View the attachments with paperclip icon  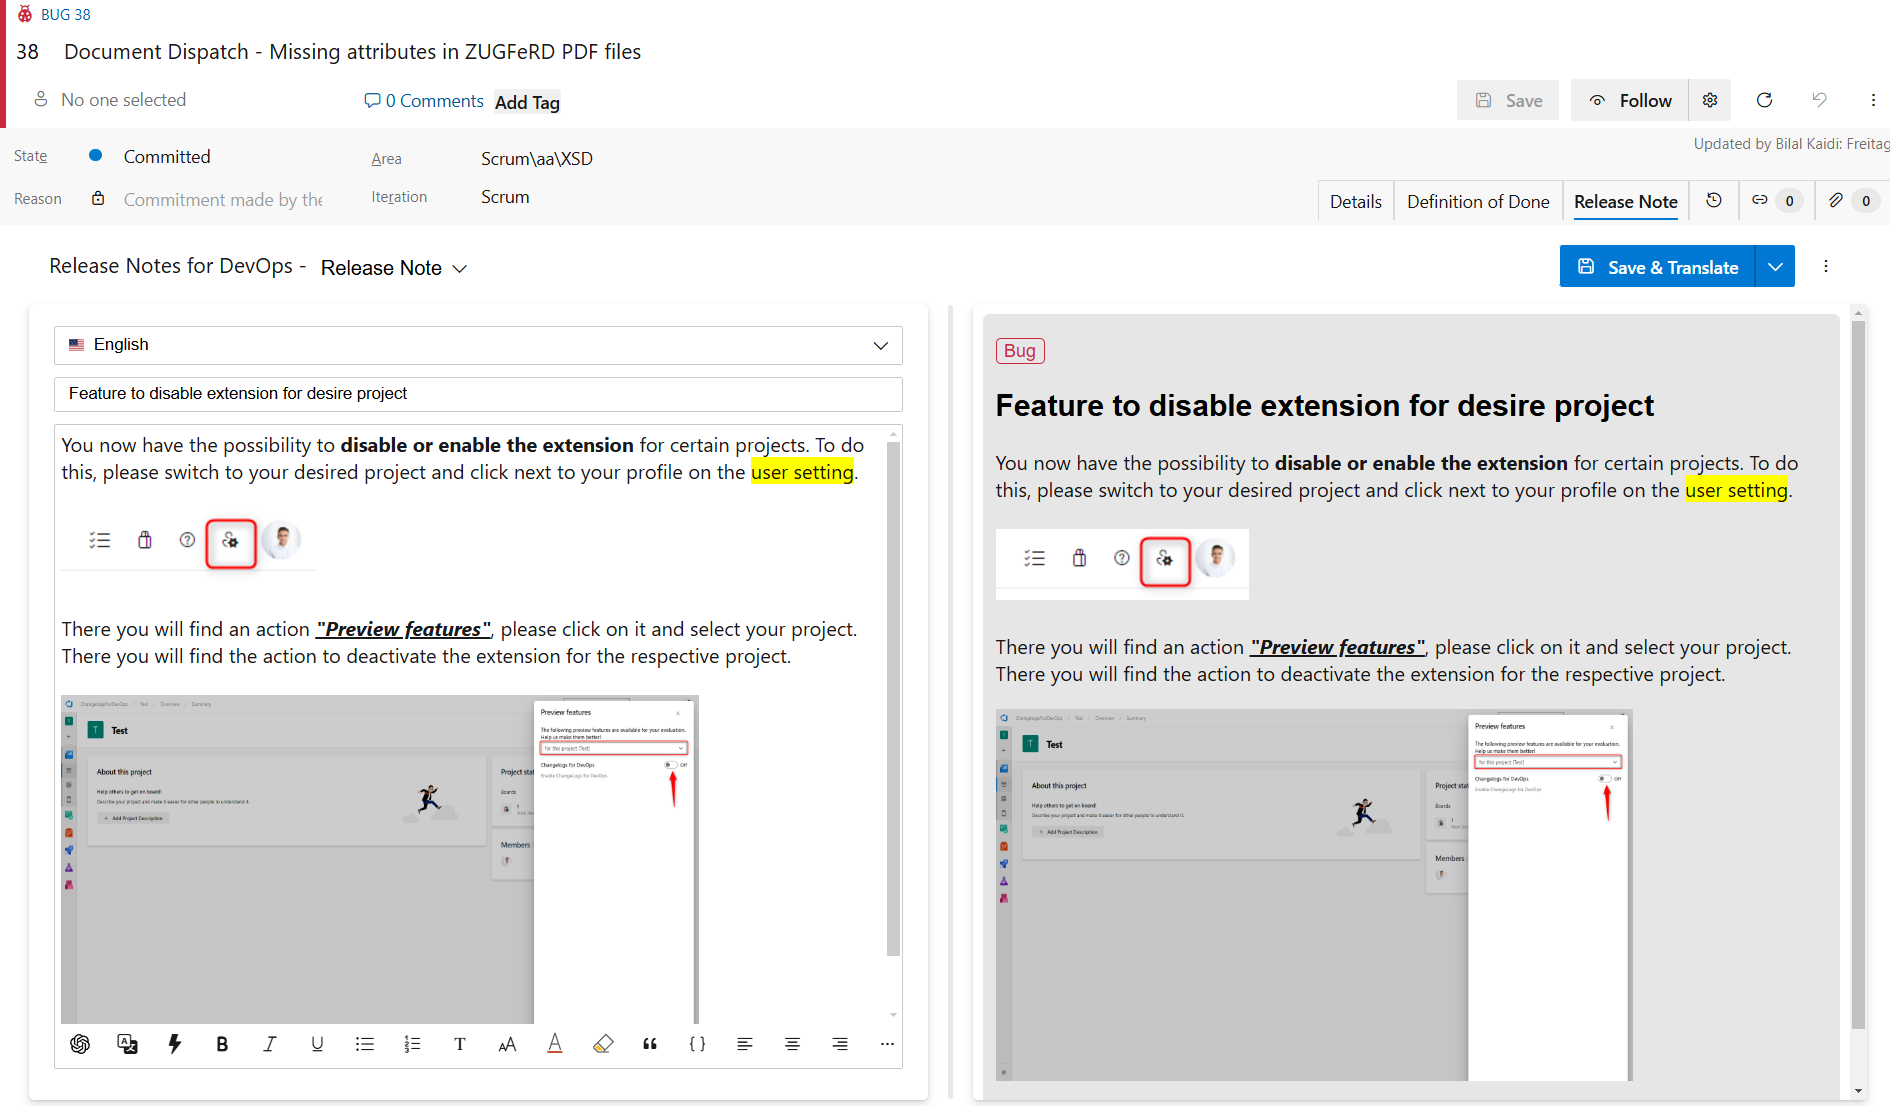click(x=1852, y=200)
